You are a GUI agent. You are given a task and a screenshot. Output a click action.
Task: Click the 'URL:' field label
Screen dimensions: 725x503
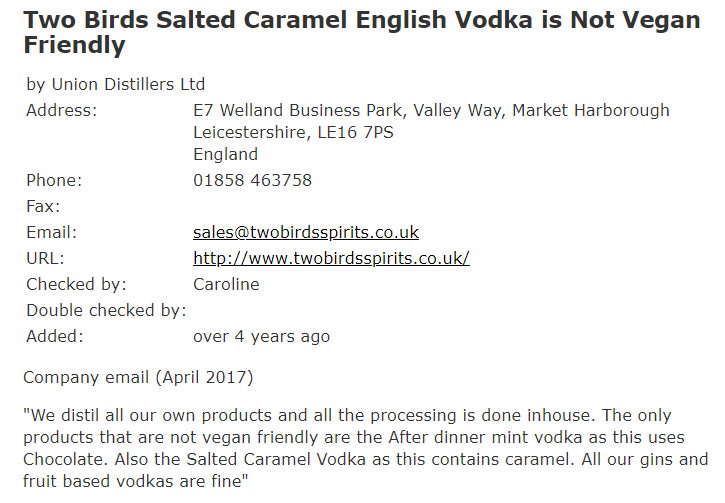(x=46, y=259)
